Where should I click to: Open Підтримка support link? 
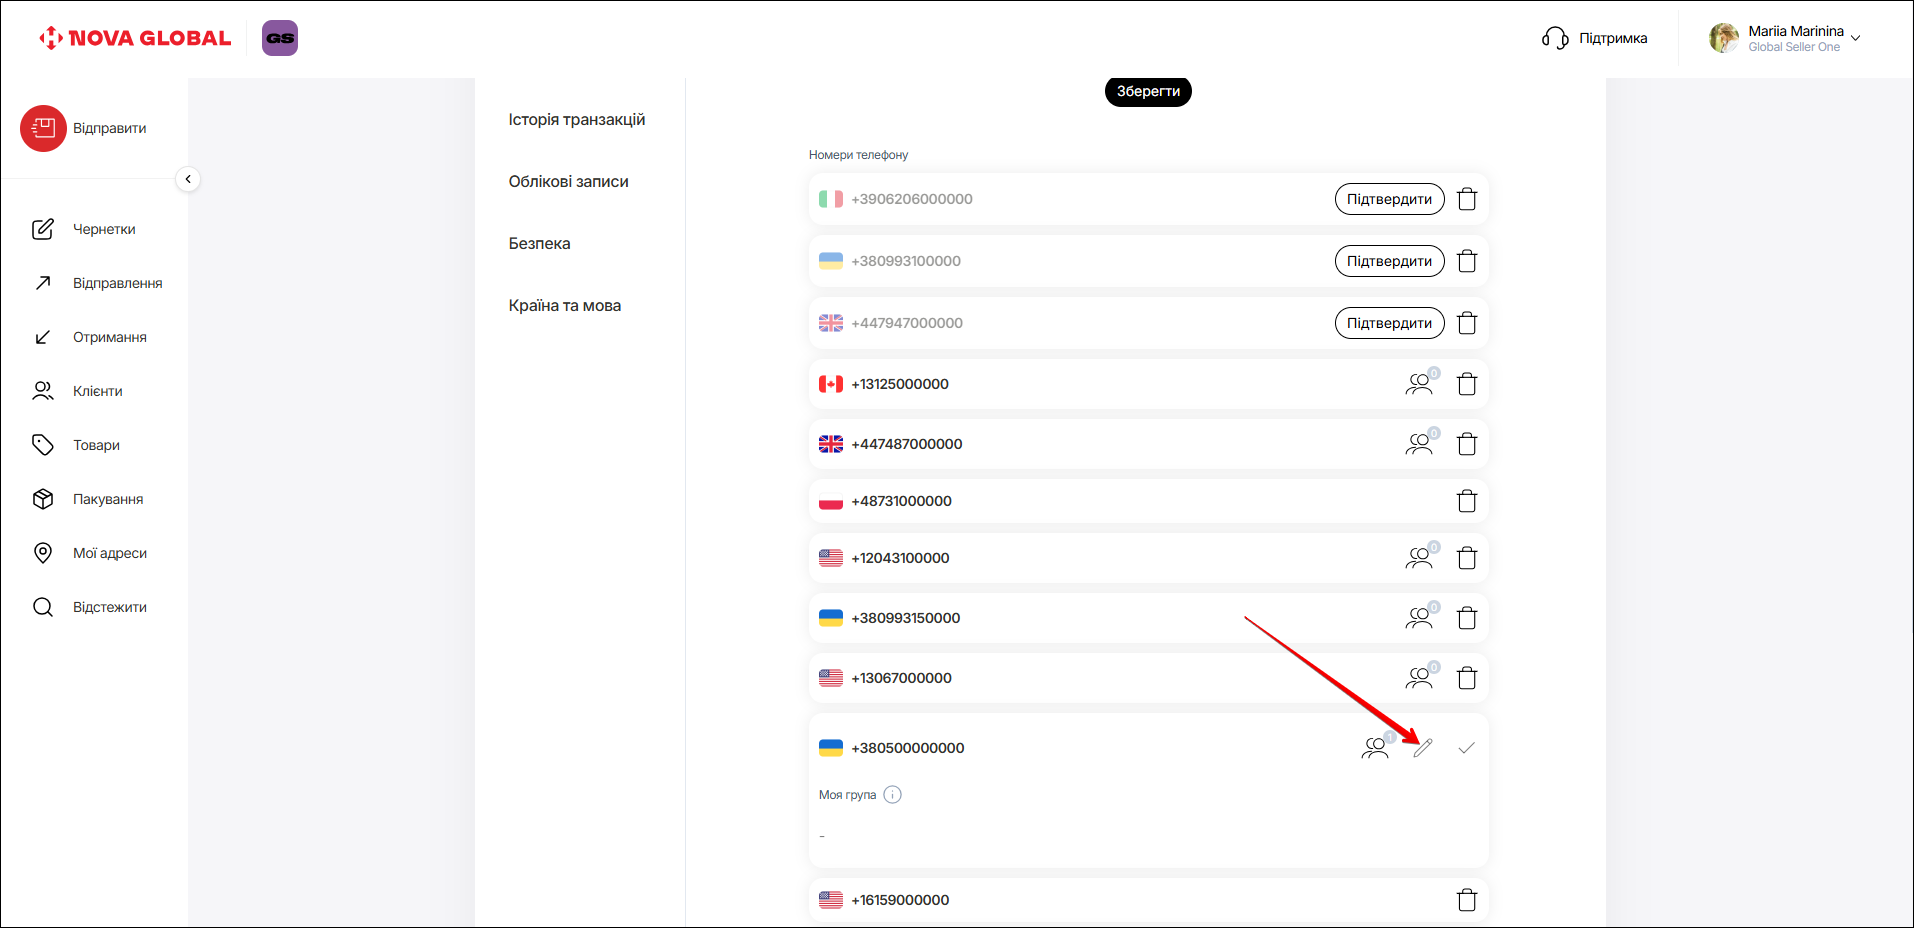pyautogui.click(x=1595, y=38)
